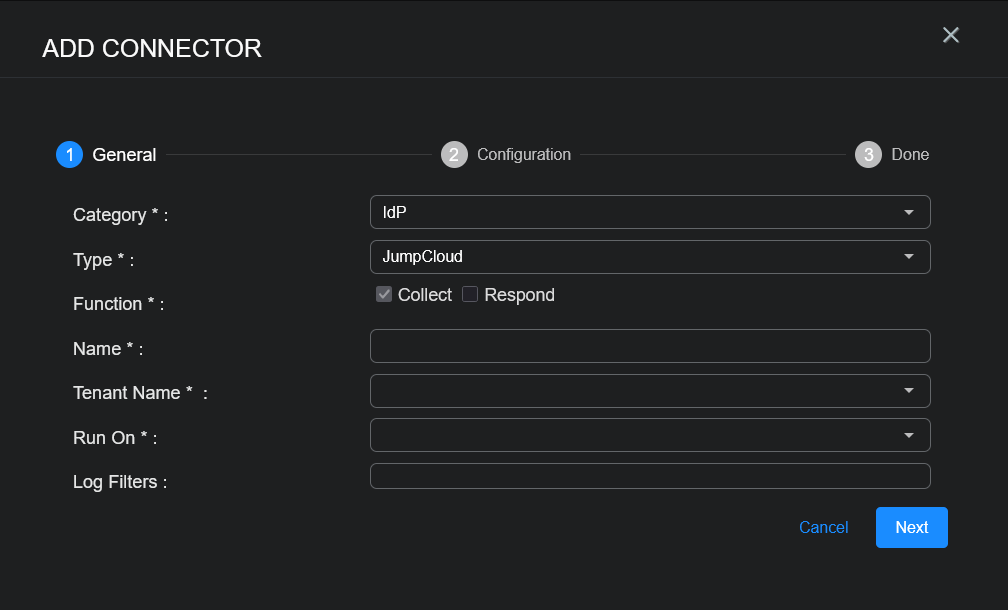Select the General step label
This screenshot has width=1008, height=610.
point(124,155)
